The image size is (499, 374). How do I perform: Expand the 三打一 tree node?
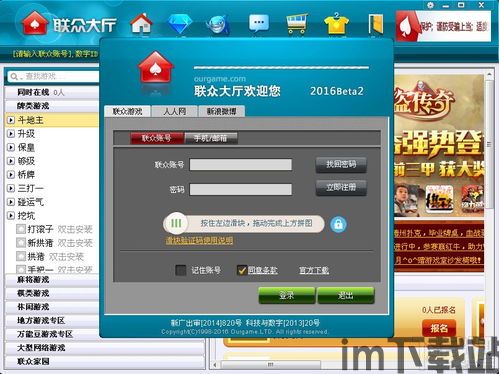tap(11, 188)
